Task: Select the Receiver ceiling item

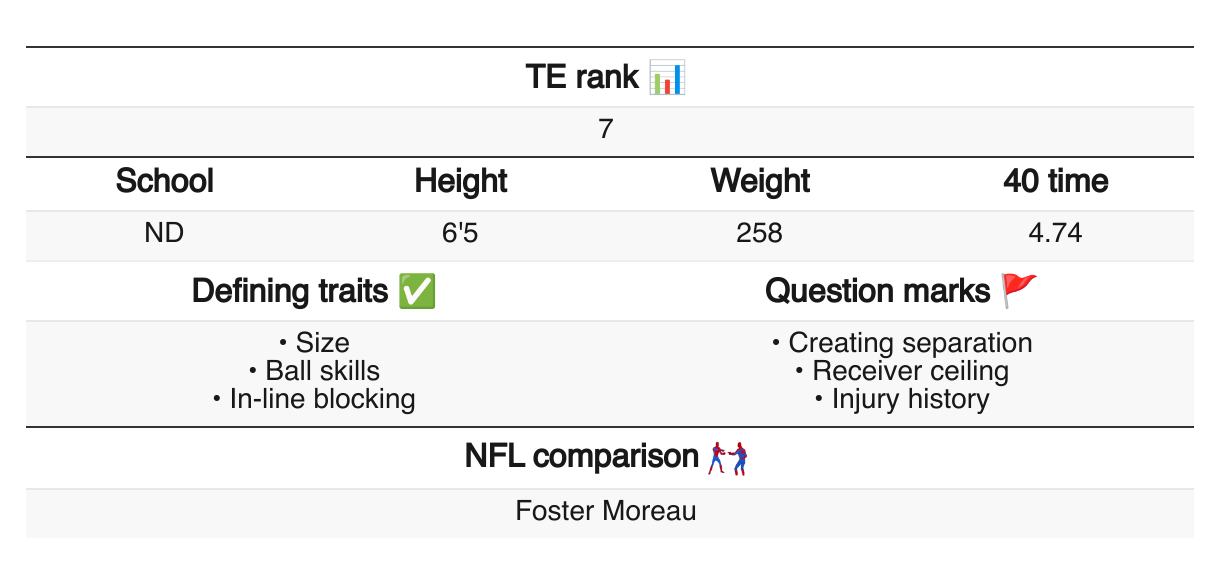Action: tap(910, 371)
